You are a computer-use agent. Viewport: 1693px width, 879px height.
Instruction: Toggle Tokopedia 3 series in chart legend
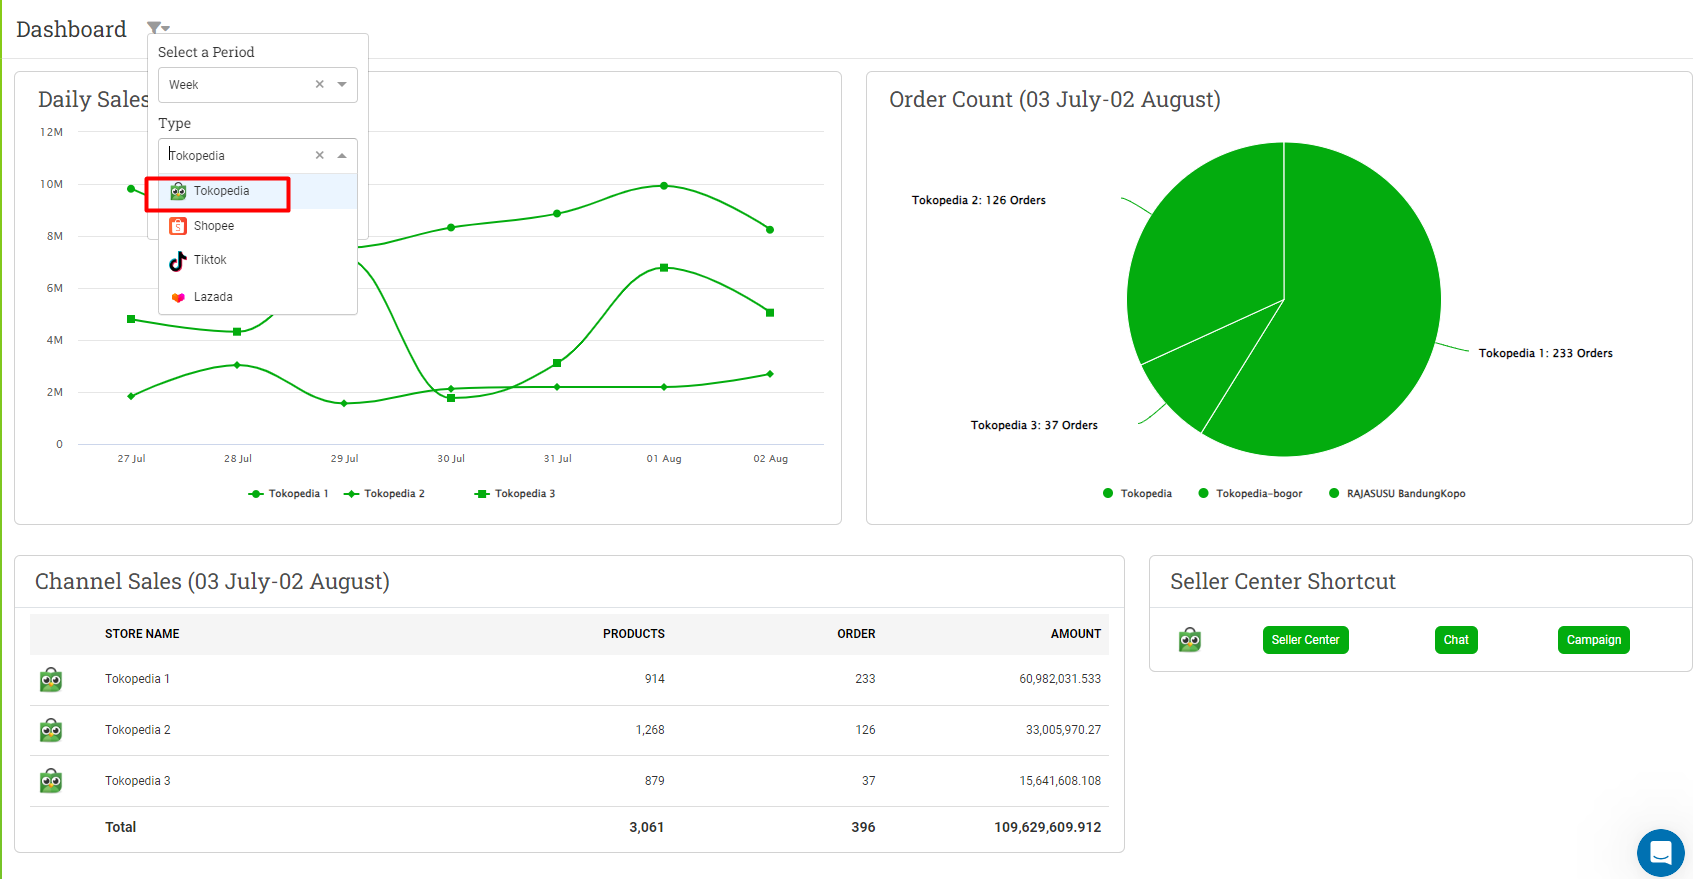(515, 494)
